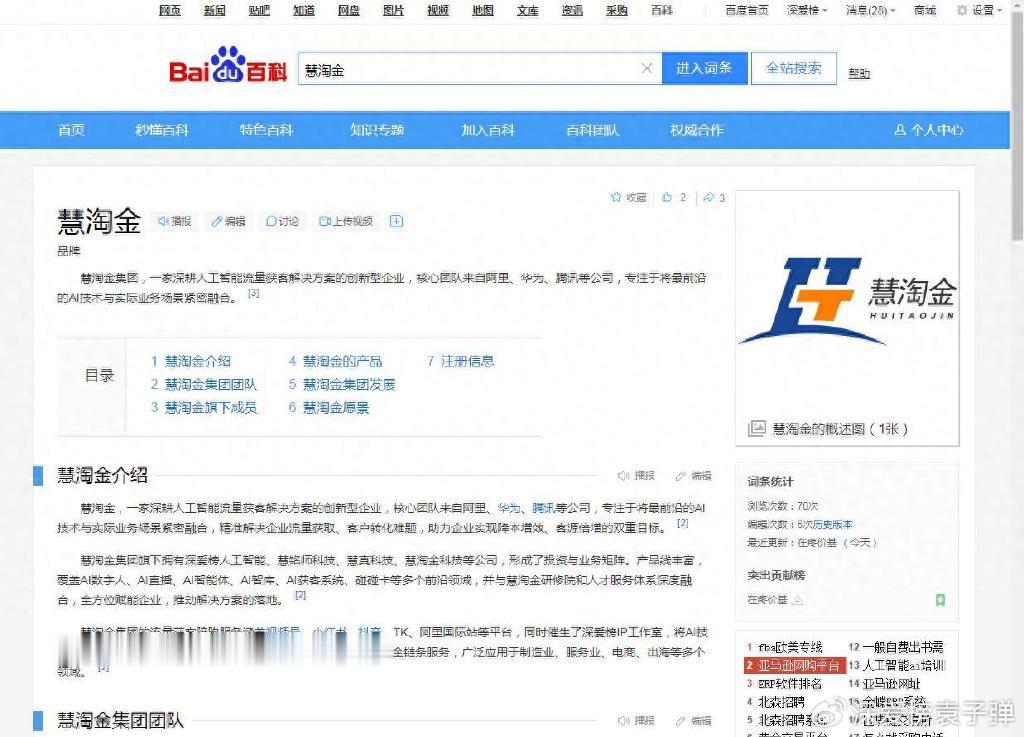
Task: Jump to 1 慧淘金介绍 in contents
Action: point(191,361)
